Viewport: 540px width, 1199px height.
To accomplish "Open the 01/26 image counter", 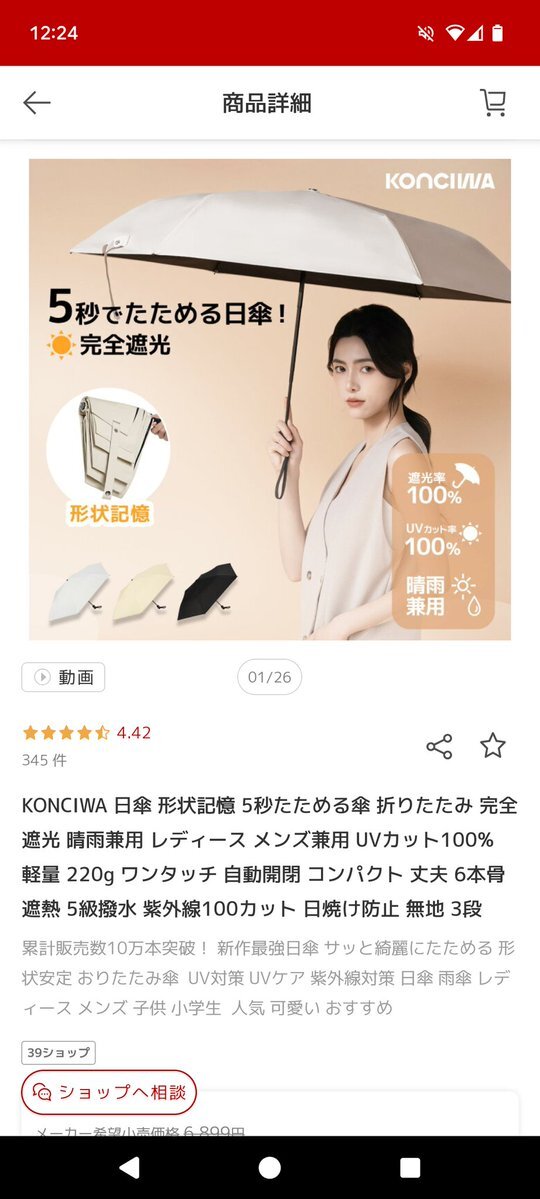I will [x=269, y=677].
